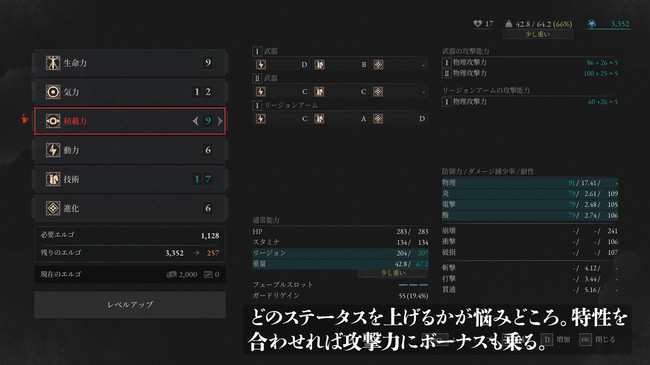The height and width of the screenshot is (365, 650).
Task: Click the ガードリゲイン value 55 (19.4%)
Action: (x=413, y=296)
